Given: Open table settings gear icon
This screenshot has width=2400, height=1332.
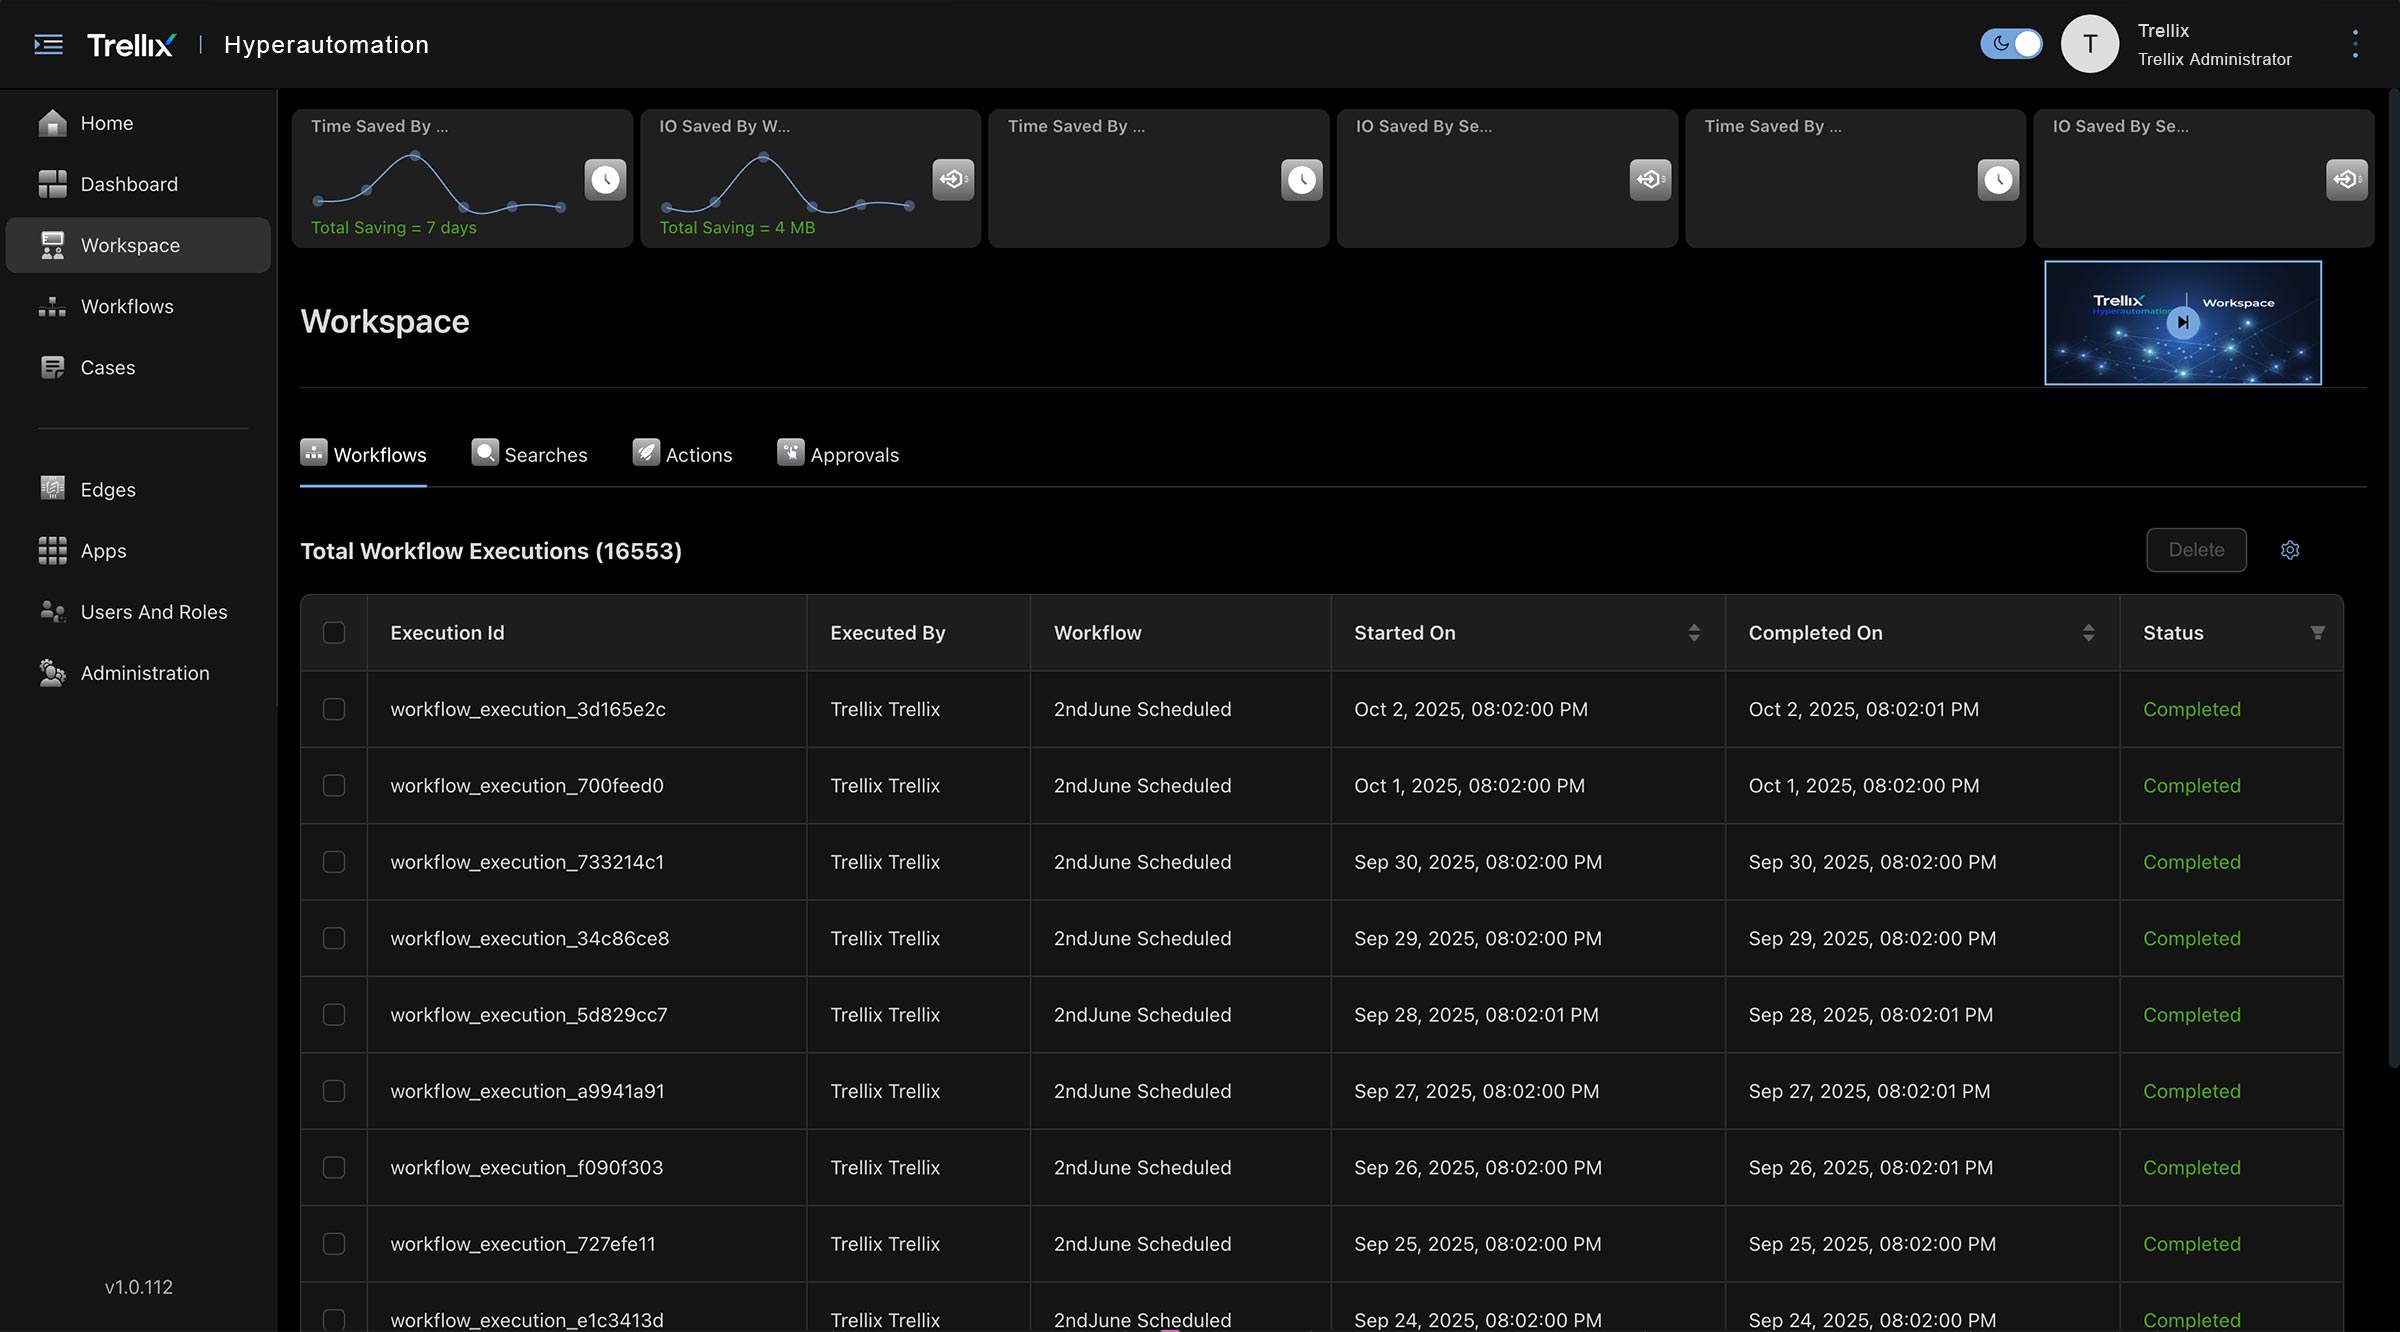Looking at the screenshot, I should (2290, 550).
